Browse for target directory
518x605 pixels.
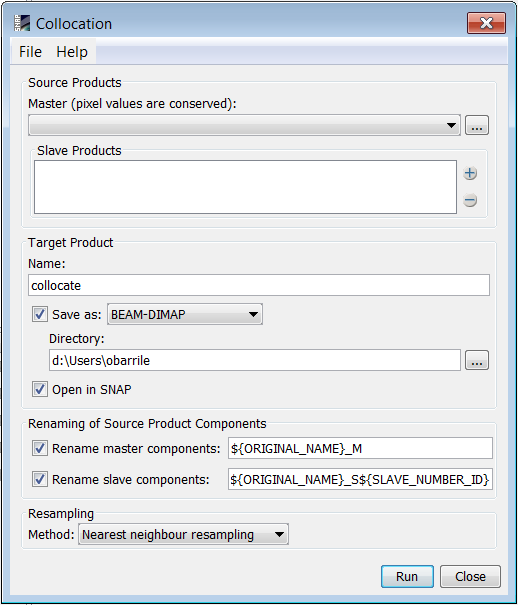click(477, 360)
